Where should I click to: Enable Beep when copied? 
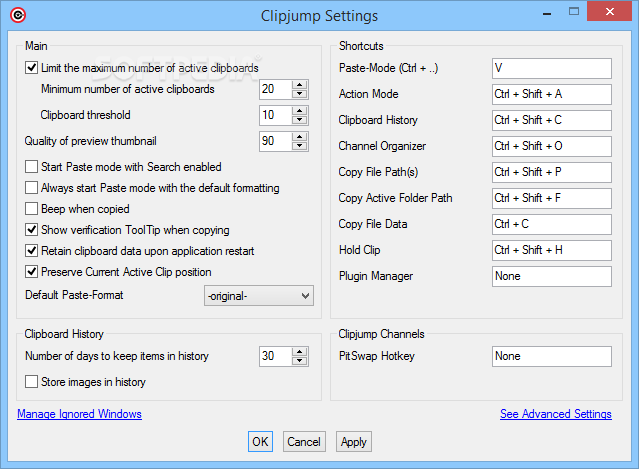coord(32,209)
